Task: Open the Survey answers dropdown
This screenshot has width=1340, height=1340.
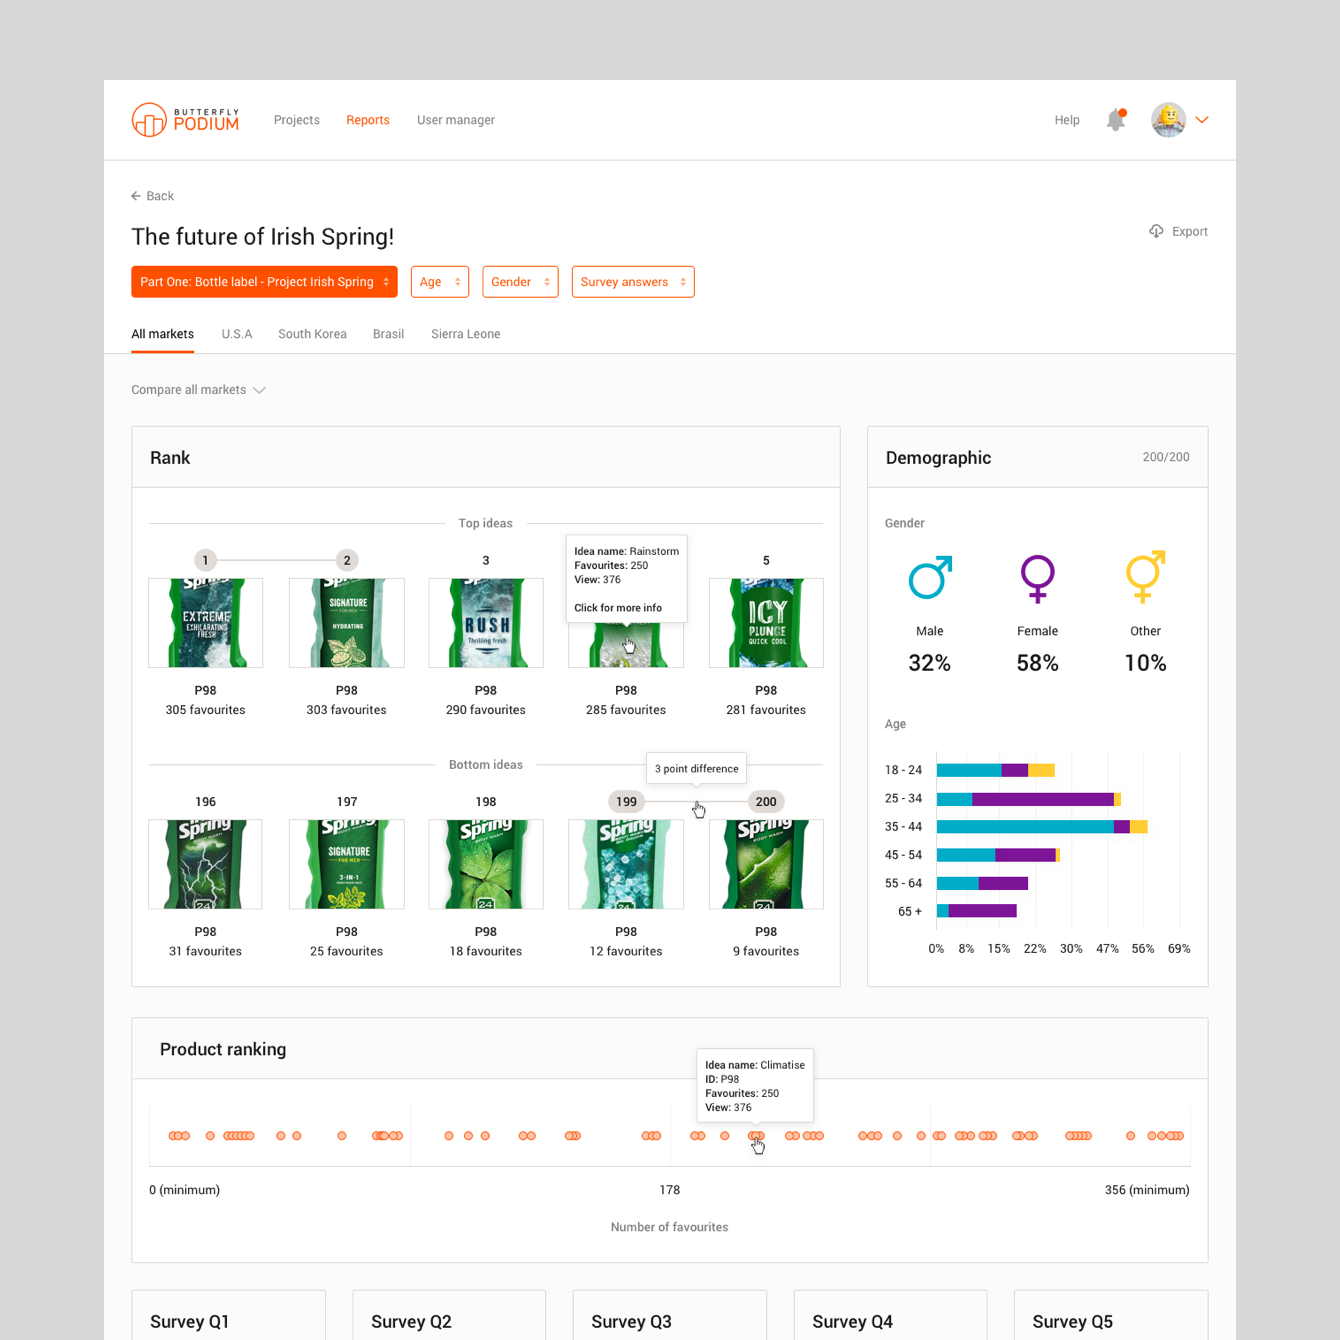Action: click(x=633, y=282)
